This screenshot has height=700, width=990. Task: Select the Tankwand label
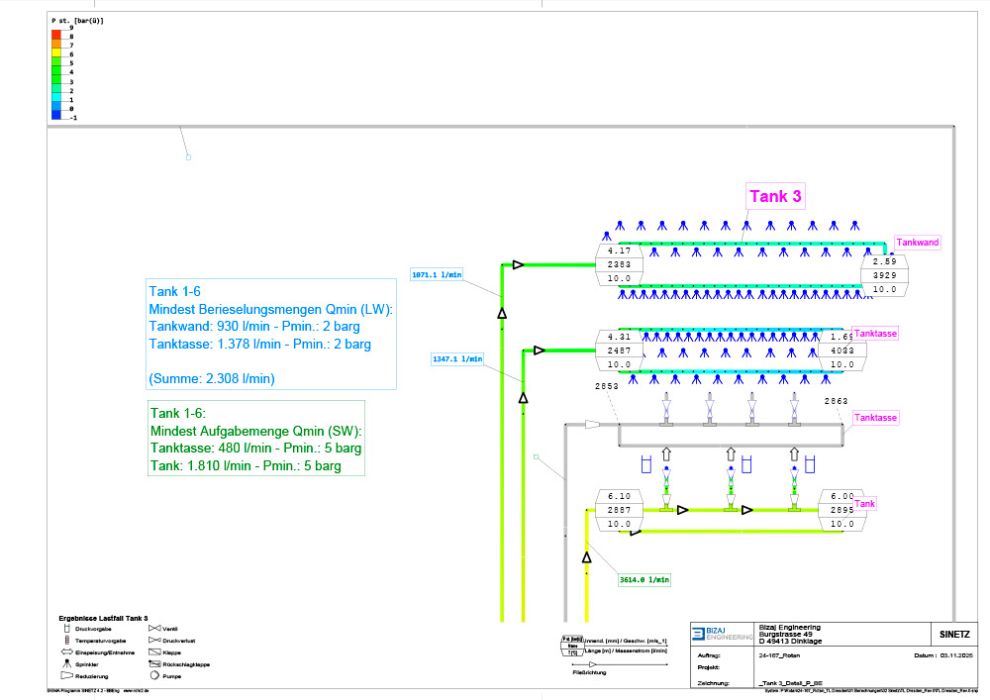point(917,242)
